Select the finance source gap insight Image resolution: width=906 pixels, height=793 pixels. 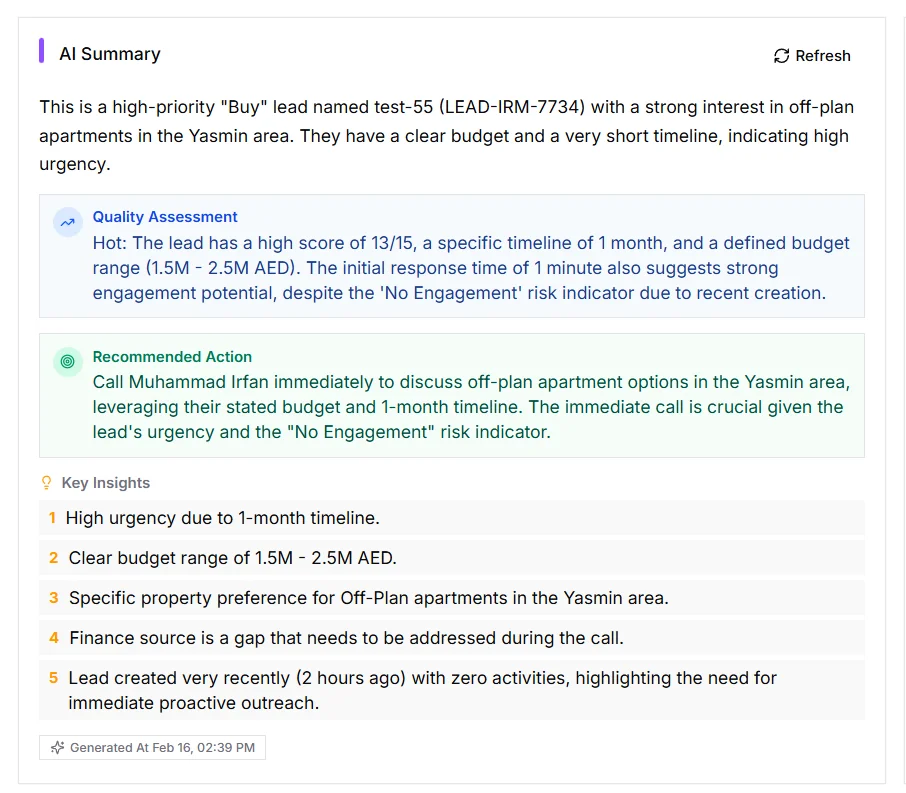346,638
